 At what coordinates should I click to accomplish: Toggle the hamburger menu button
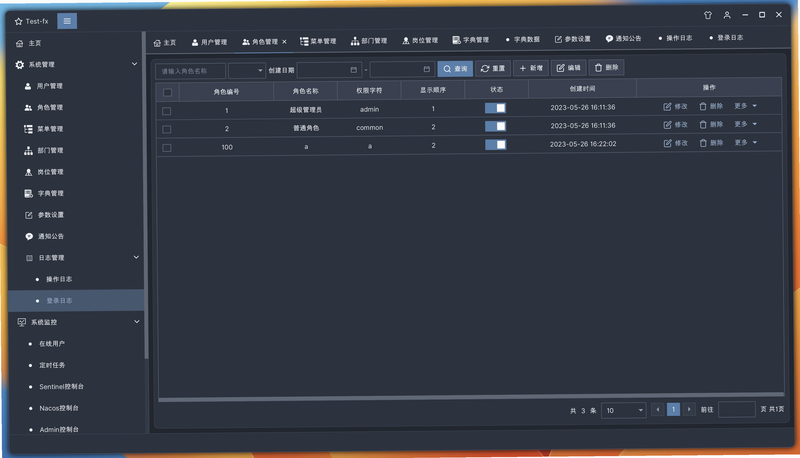point(67,21)
